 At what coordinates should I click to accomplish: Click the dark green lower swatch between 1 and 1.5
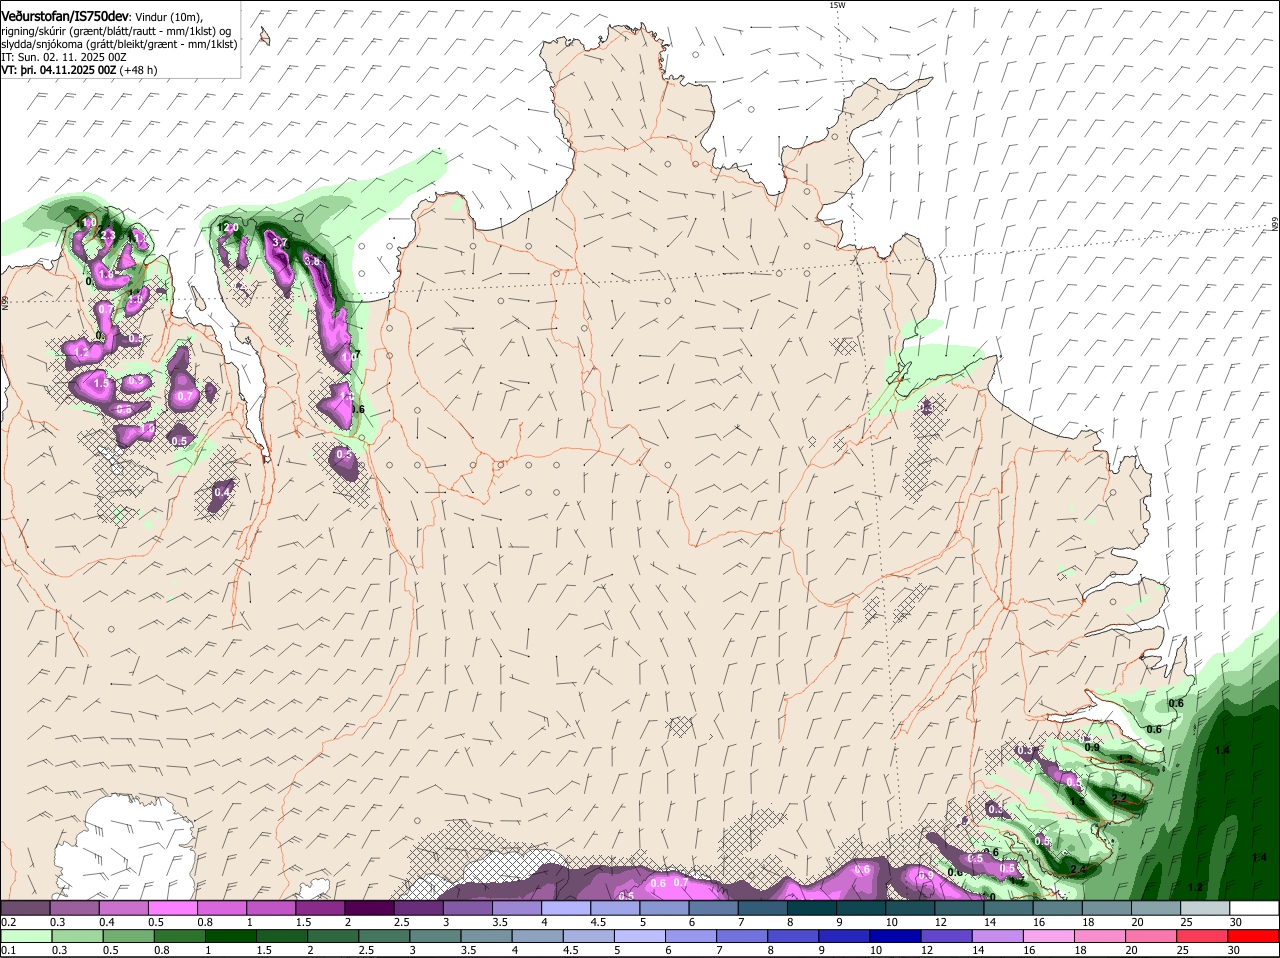(231, 936)
